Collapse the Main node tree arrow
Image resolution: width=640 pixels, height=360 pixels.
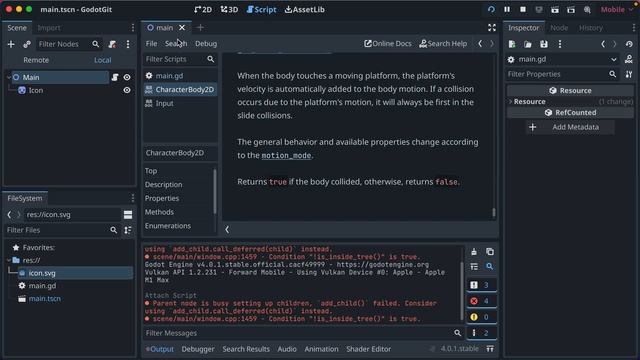tap(9, 77)
